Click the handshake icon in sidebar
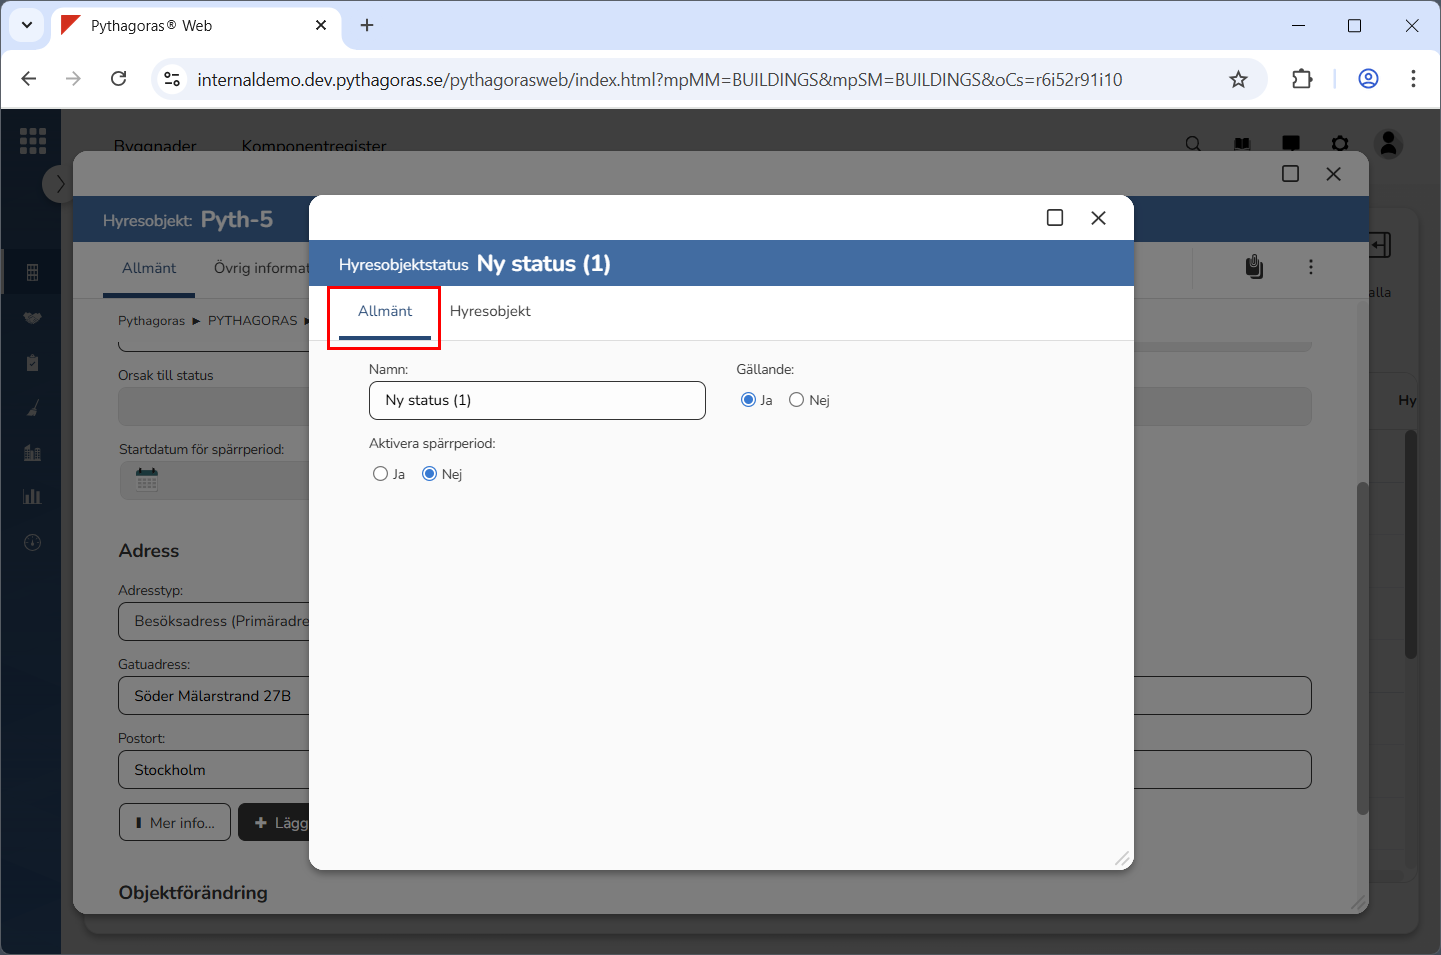The height and width of the screenshot is (955, 1441). click(32, 318)
